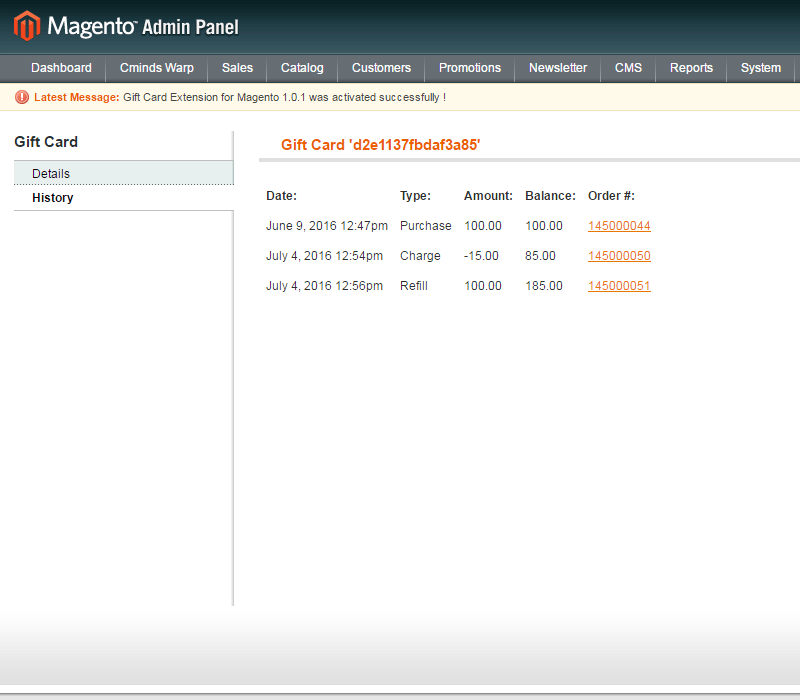Expand the System menu
800x700 pixels.
point(761,68)
